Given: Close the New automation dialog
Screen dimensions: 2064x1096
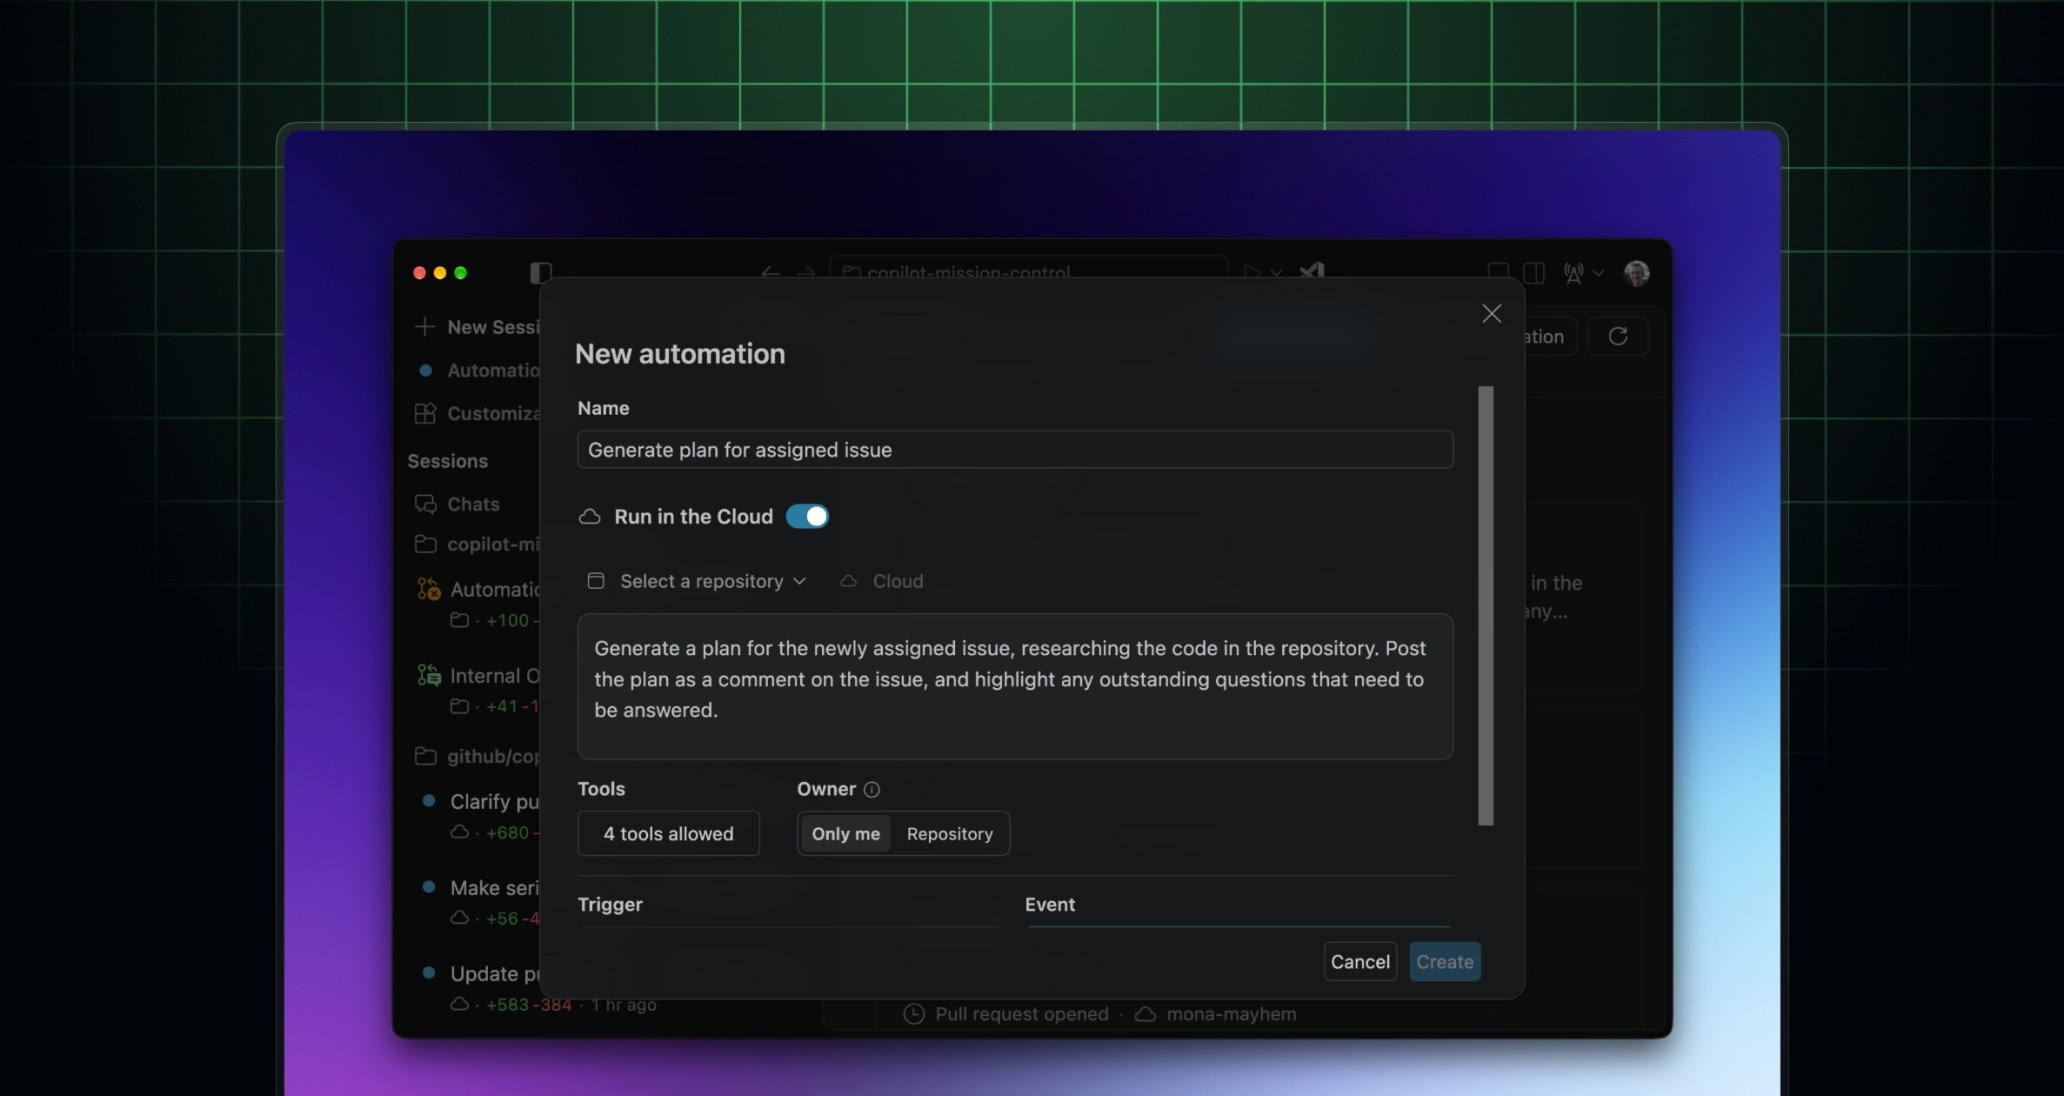Looking at the screenshot, I should click(1492, 314).
